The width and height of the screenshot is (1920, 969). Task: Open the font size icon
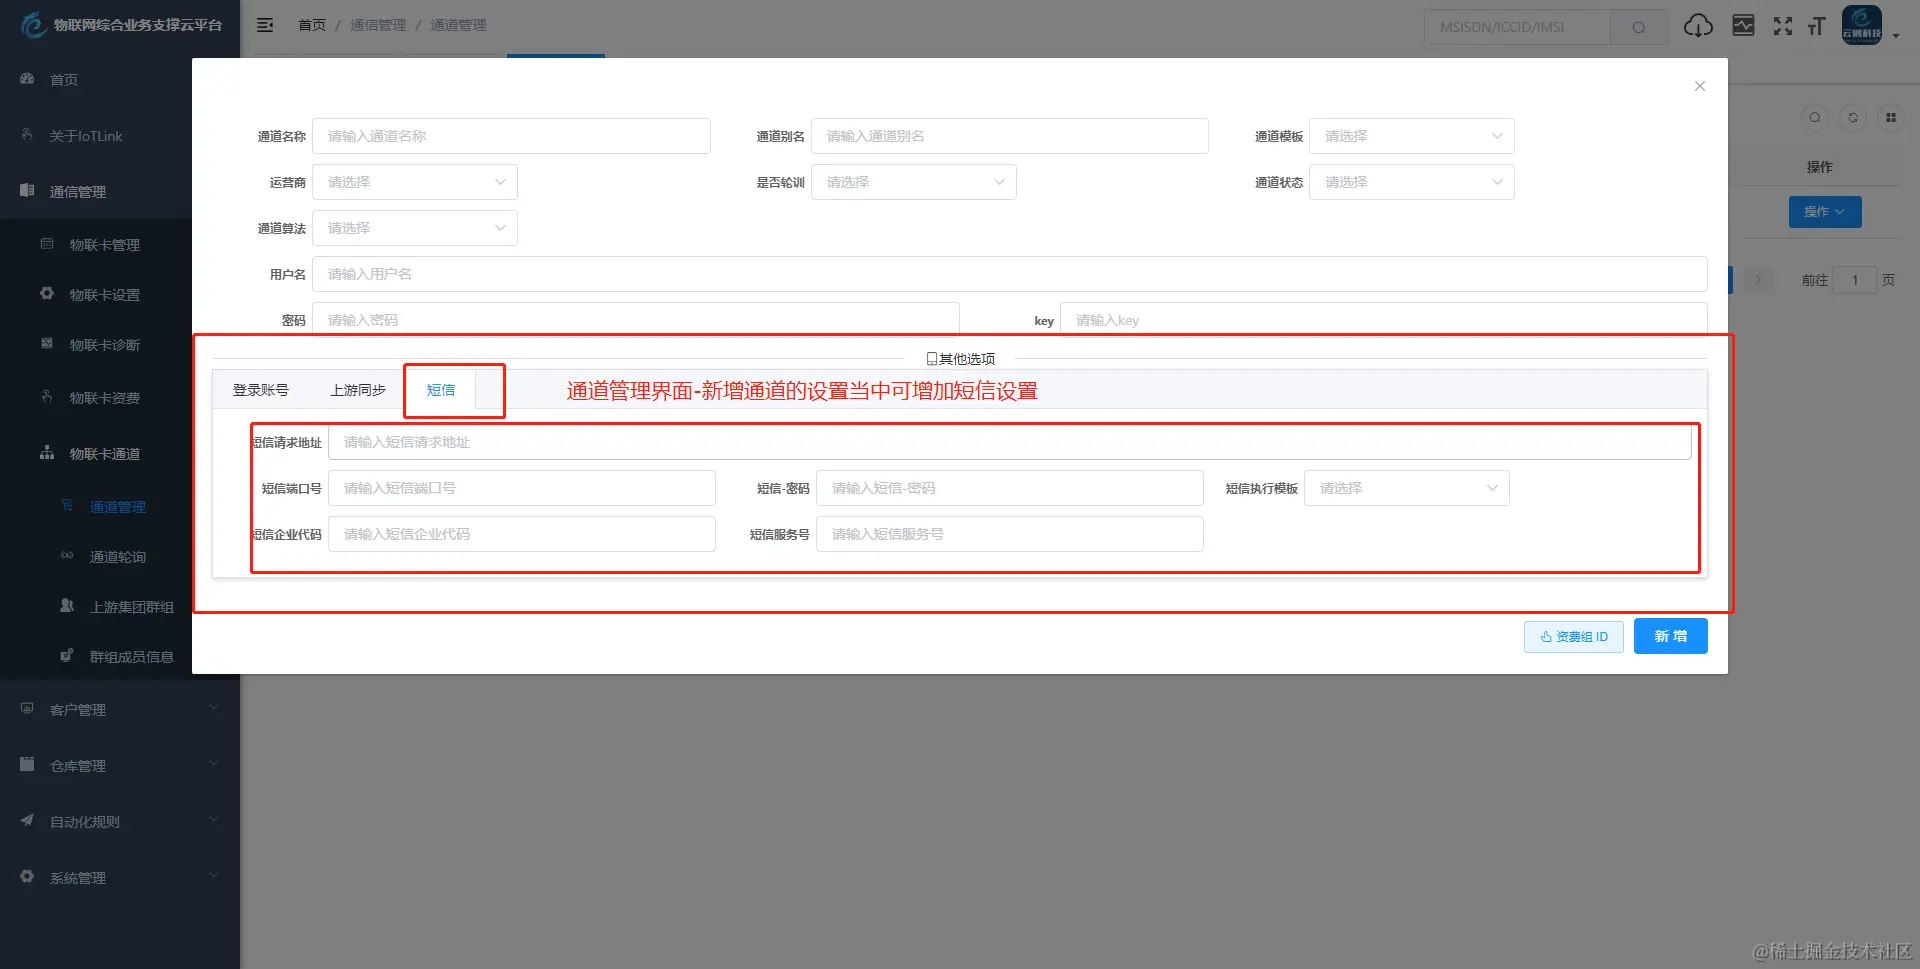coord(1817,26)
